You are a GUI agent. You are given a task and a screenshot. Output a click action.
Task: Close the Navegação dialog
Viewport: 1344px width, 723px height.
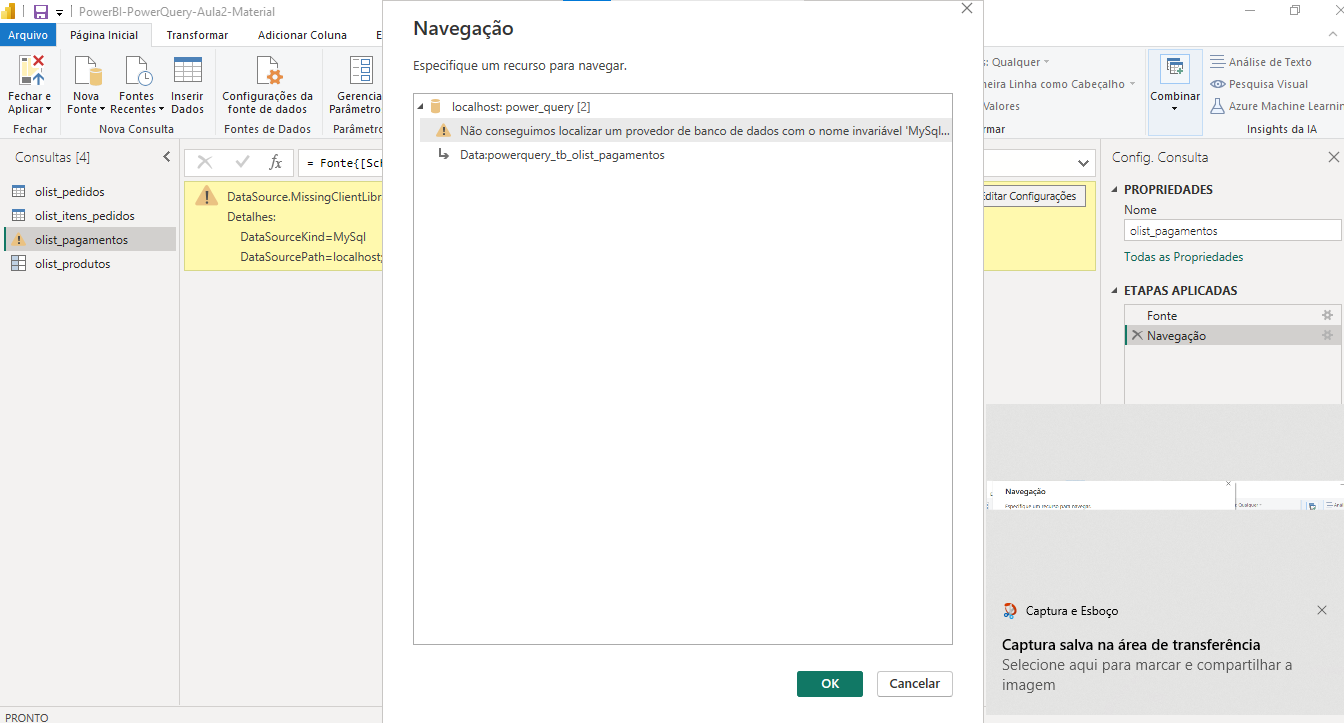(966, 8)
